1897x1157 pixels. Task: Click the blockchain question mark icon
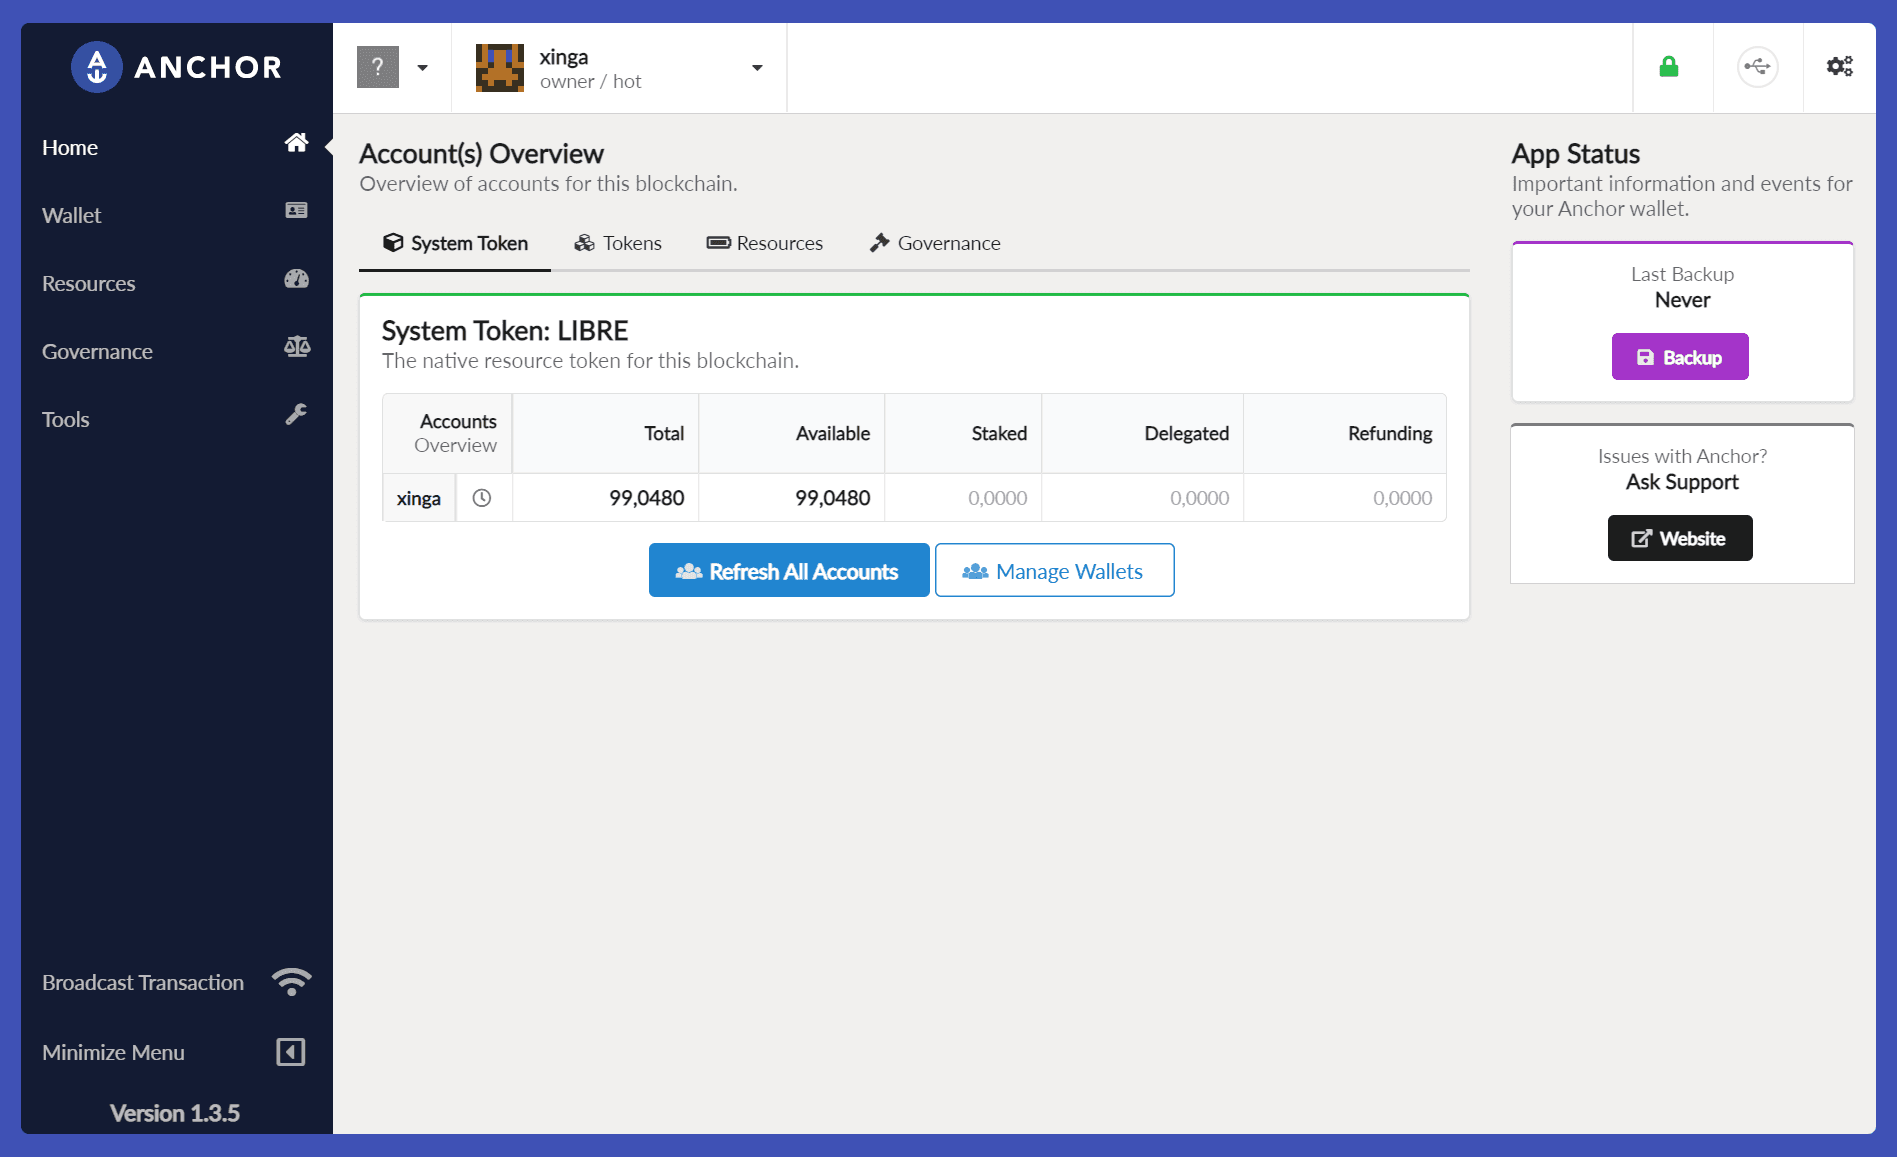378,67
